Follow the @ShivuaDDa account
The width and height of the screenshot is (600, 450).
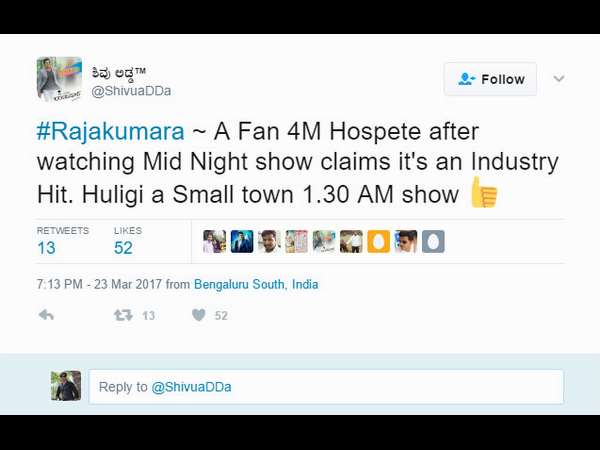click(491, 79)
